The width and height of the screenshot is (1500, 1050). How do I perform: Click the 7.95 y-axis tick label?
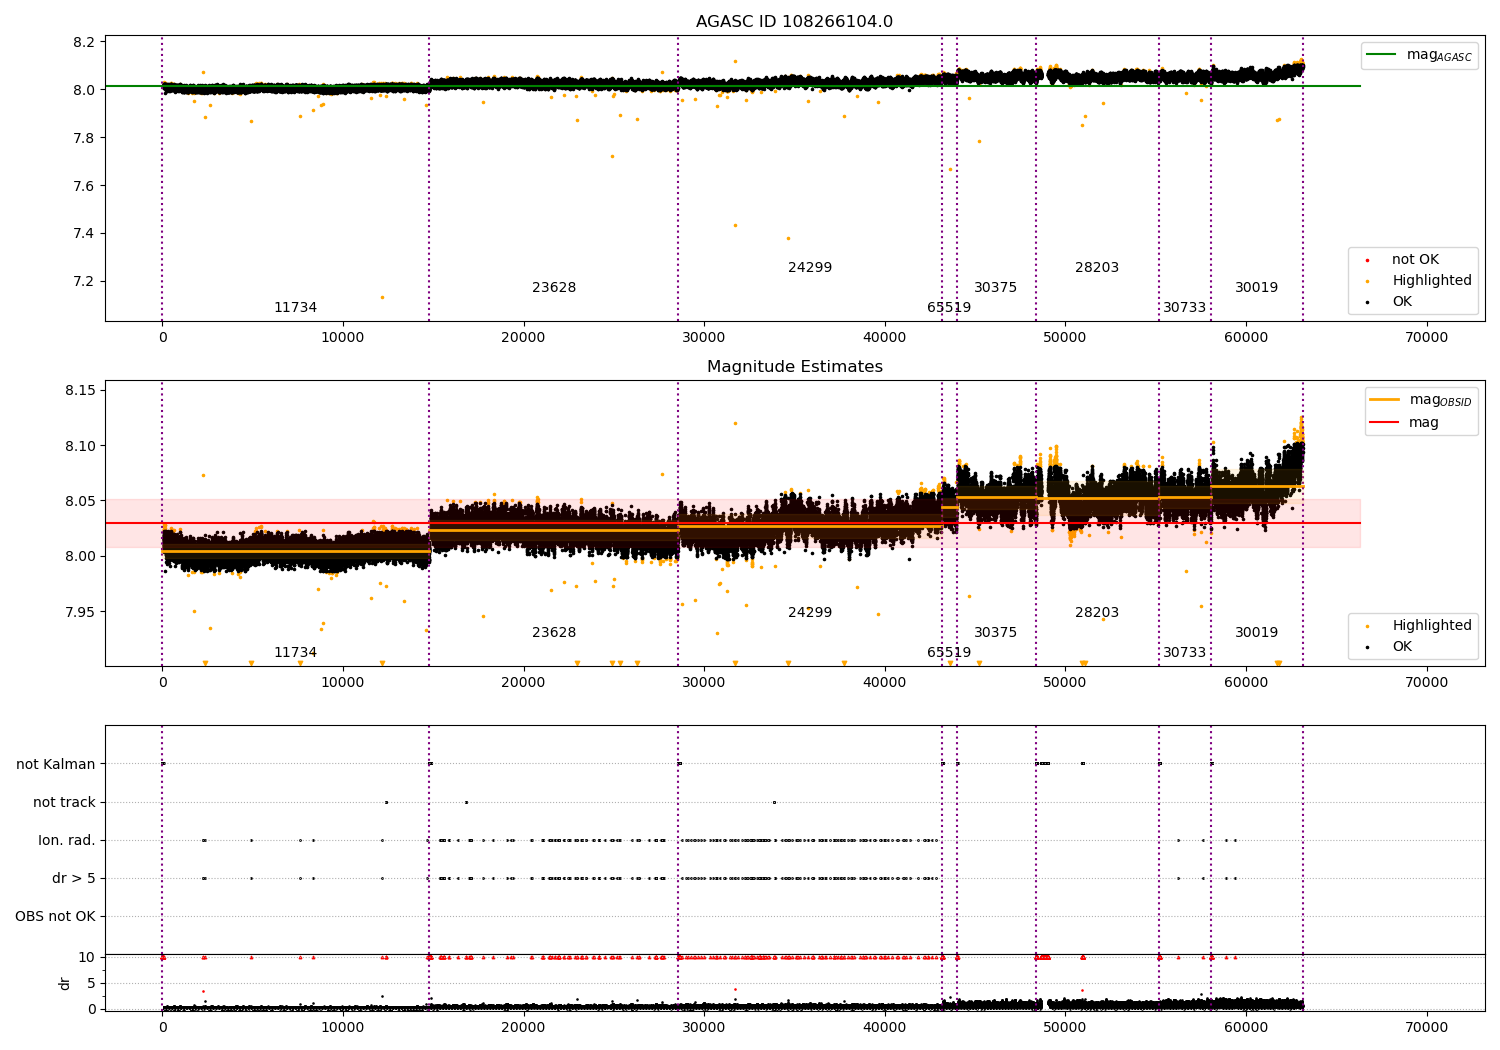[x=80, y=612]
